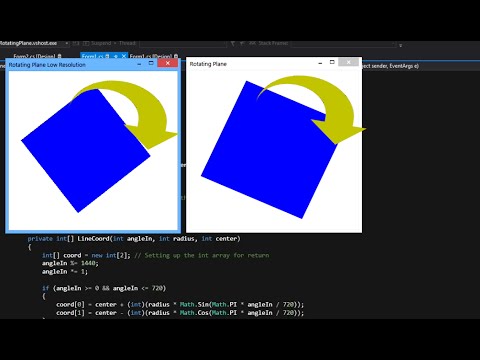Image resolution: width=480 pixels, height=360 pixels.
Task: Click the 'angleIn *= 1;' line
Action: click(x=65, y=272)
